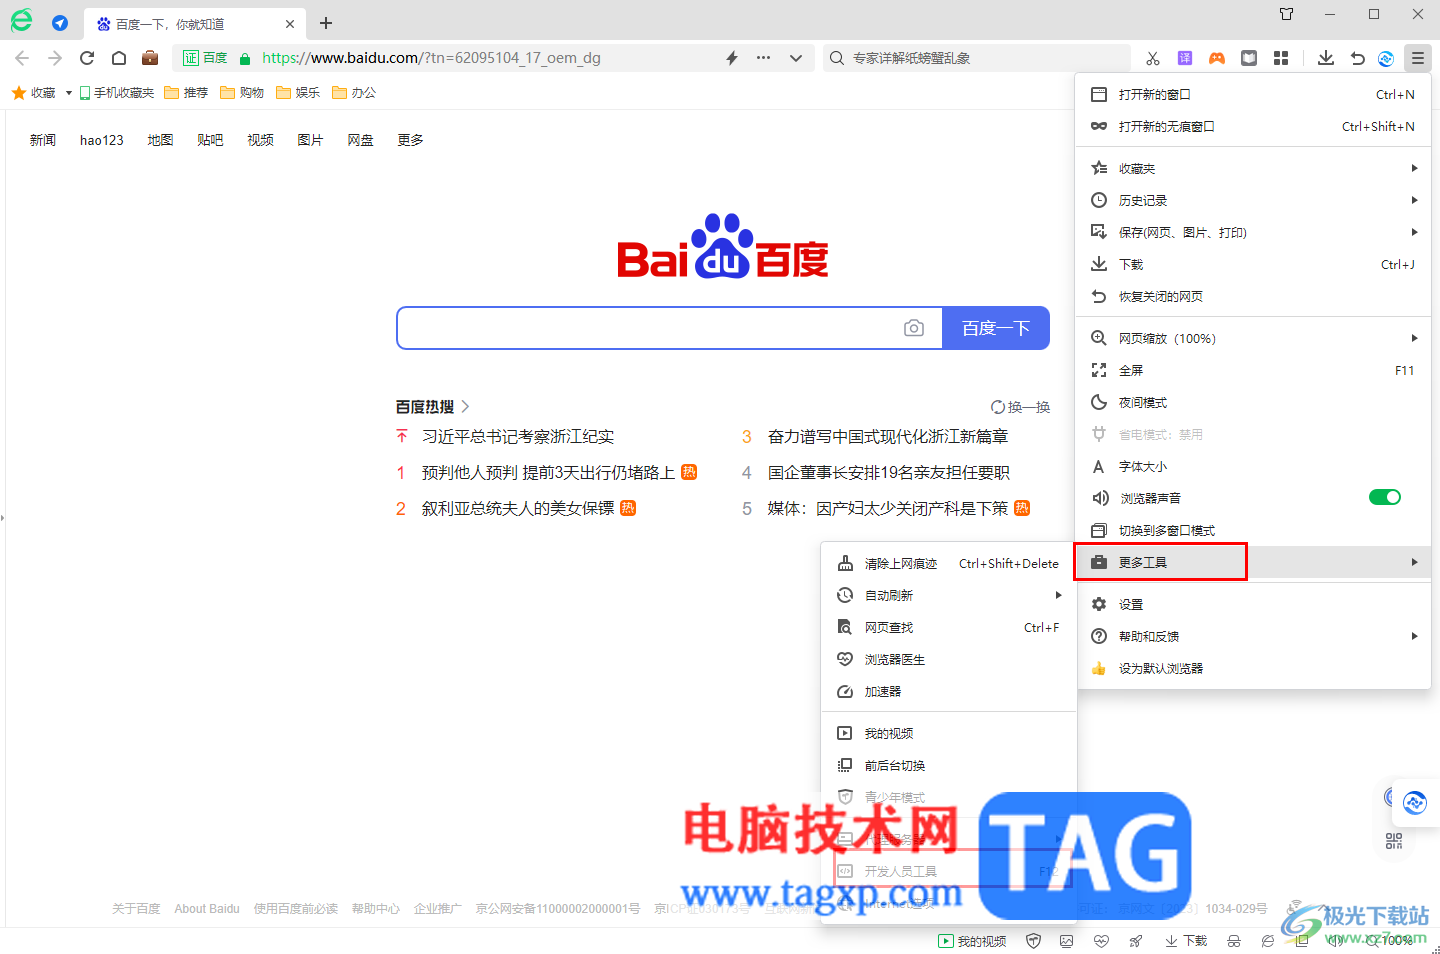
Task: Expand the 更多工具 submenu
Action: coord(1253,562)
